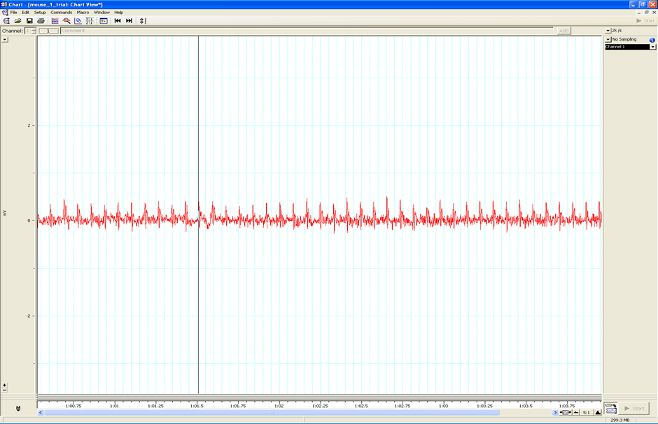The image size is (658, 424).
Task: Click the horizontal expand mountain icon
Action: (598, 413)
